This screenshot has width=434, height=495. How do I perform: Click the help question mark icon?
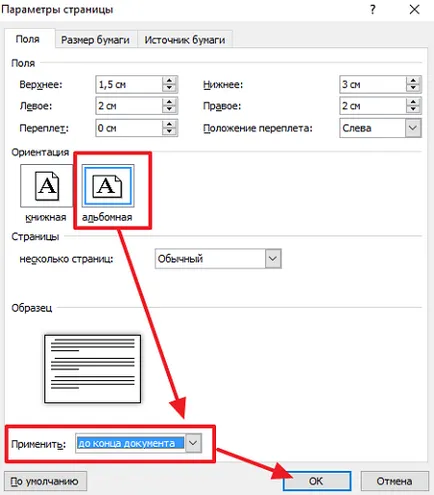tap(373, 10)
